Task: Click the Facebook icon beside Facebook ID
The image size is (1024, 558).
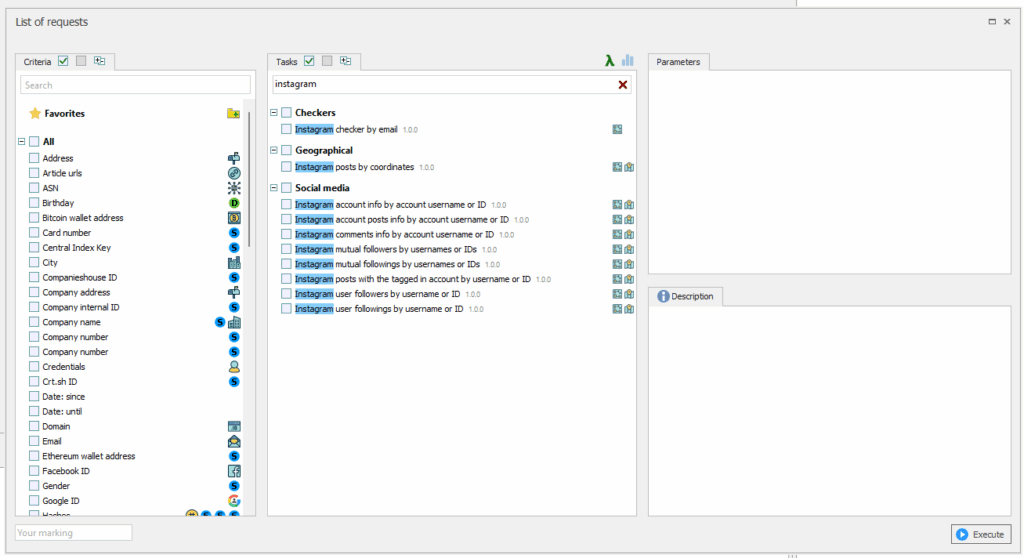Action: [234, 471]
